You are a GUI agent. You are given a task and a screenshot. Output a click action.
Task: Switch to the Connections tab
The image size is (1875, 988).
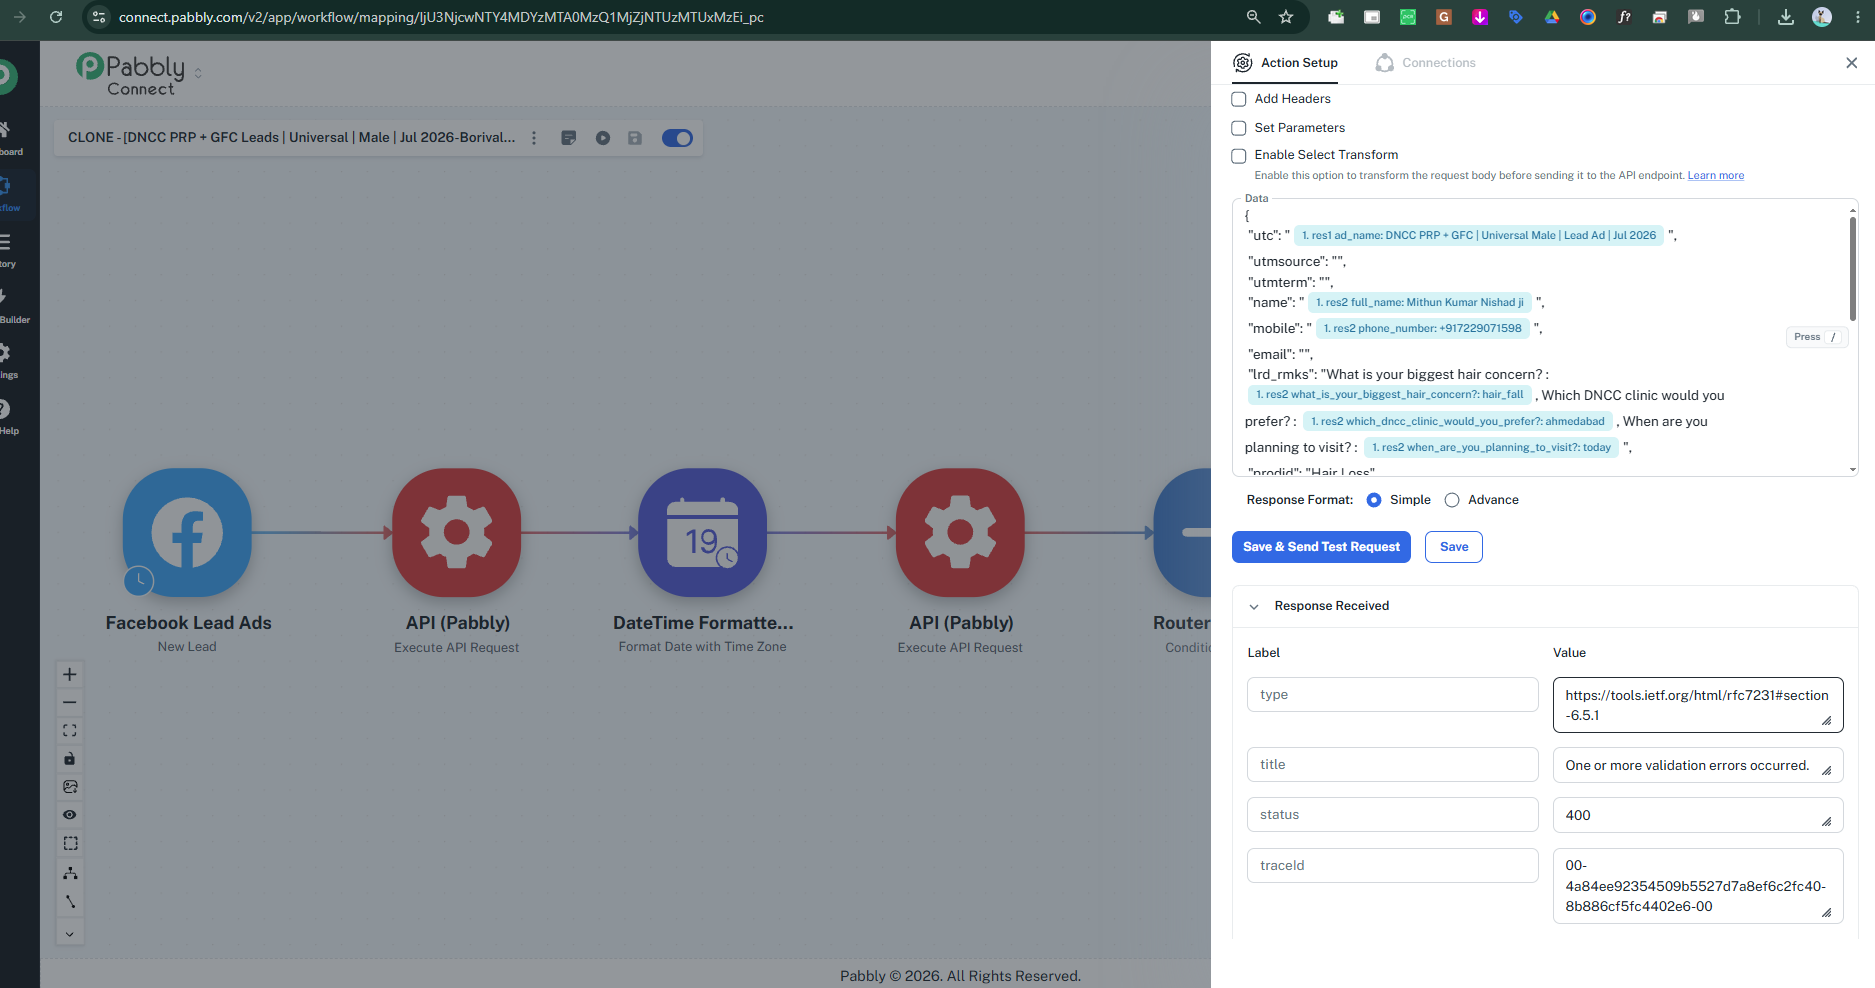point(1426,63)
